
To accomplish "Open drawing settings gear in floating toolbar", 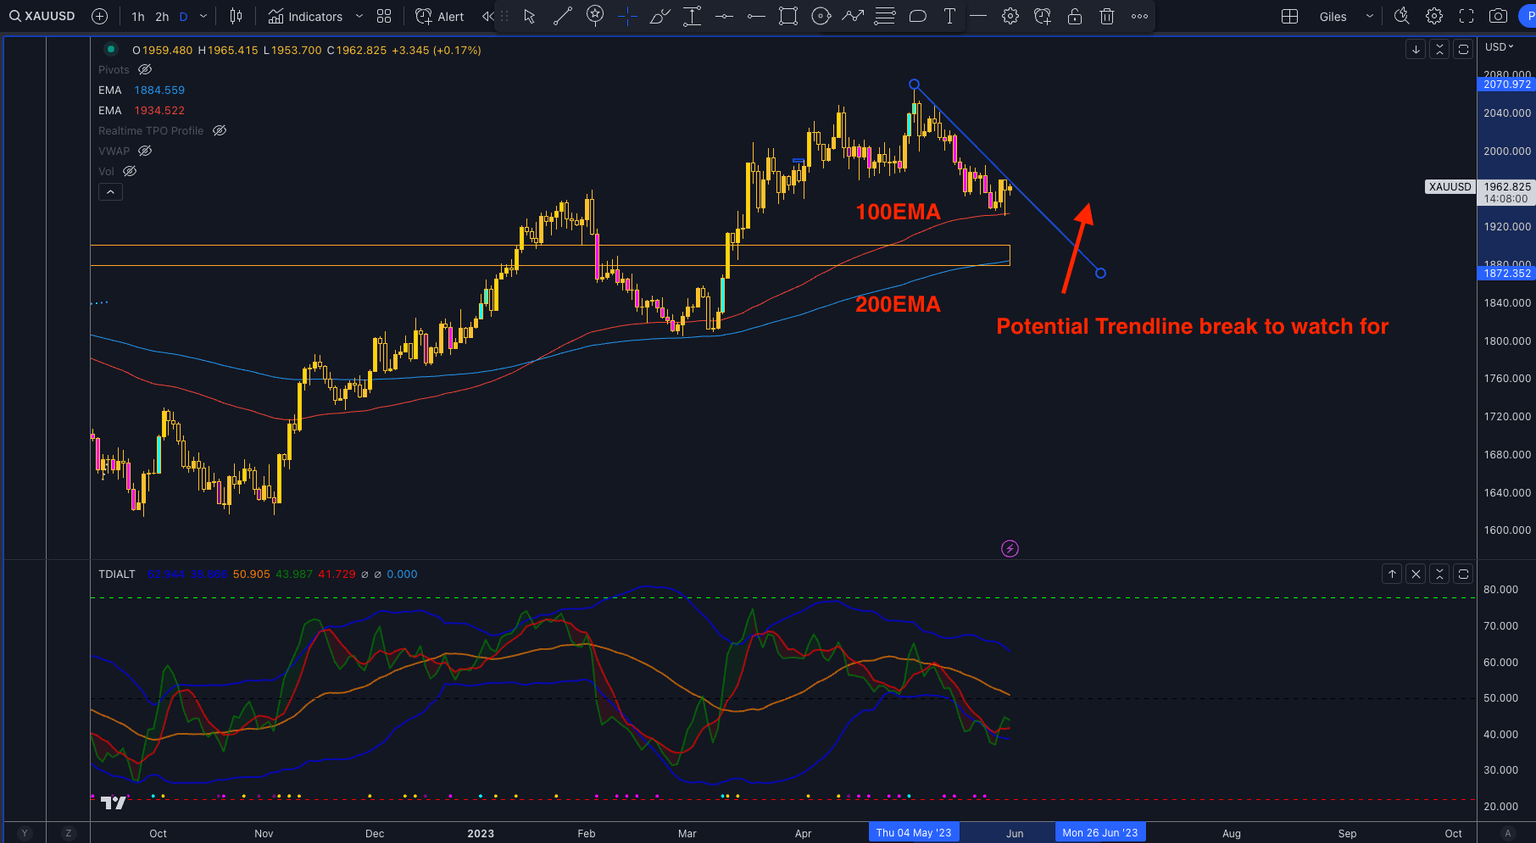I will point(1010,16).
